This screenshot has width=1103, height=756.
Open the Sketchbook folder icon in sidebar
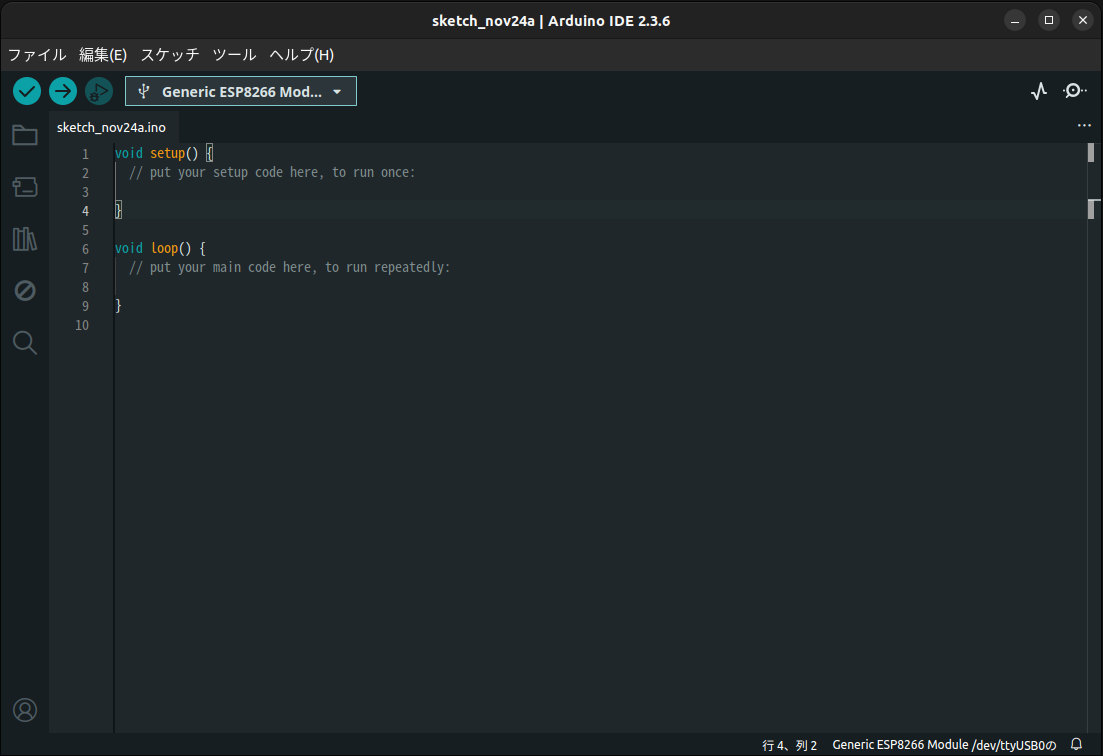coord(24,135)
